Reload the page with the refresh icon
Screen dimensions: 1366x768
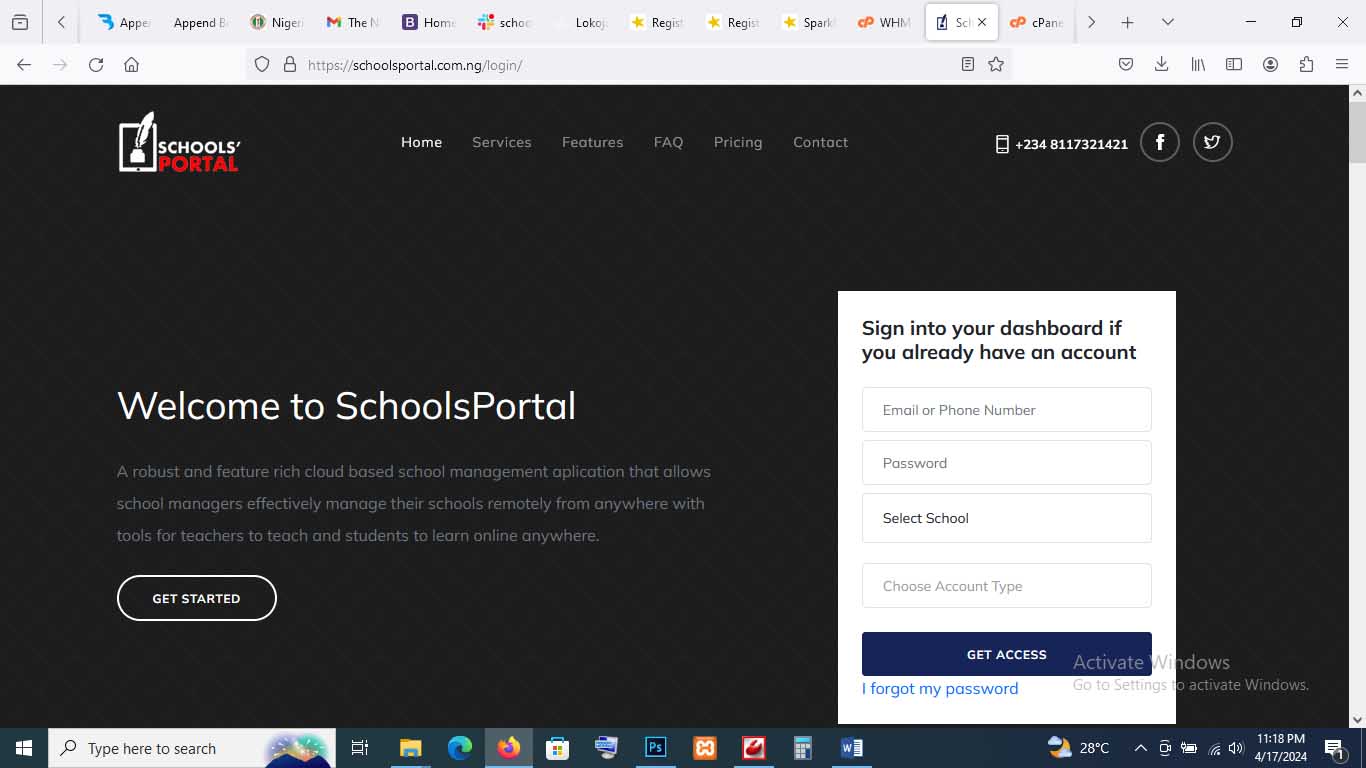pyautogui.click(x=96, y=64)
